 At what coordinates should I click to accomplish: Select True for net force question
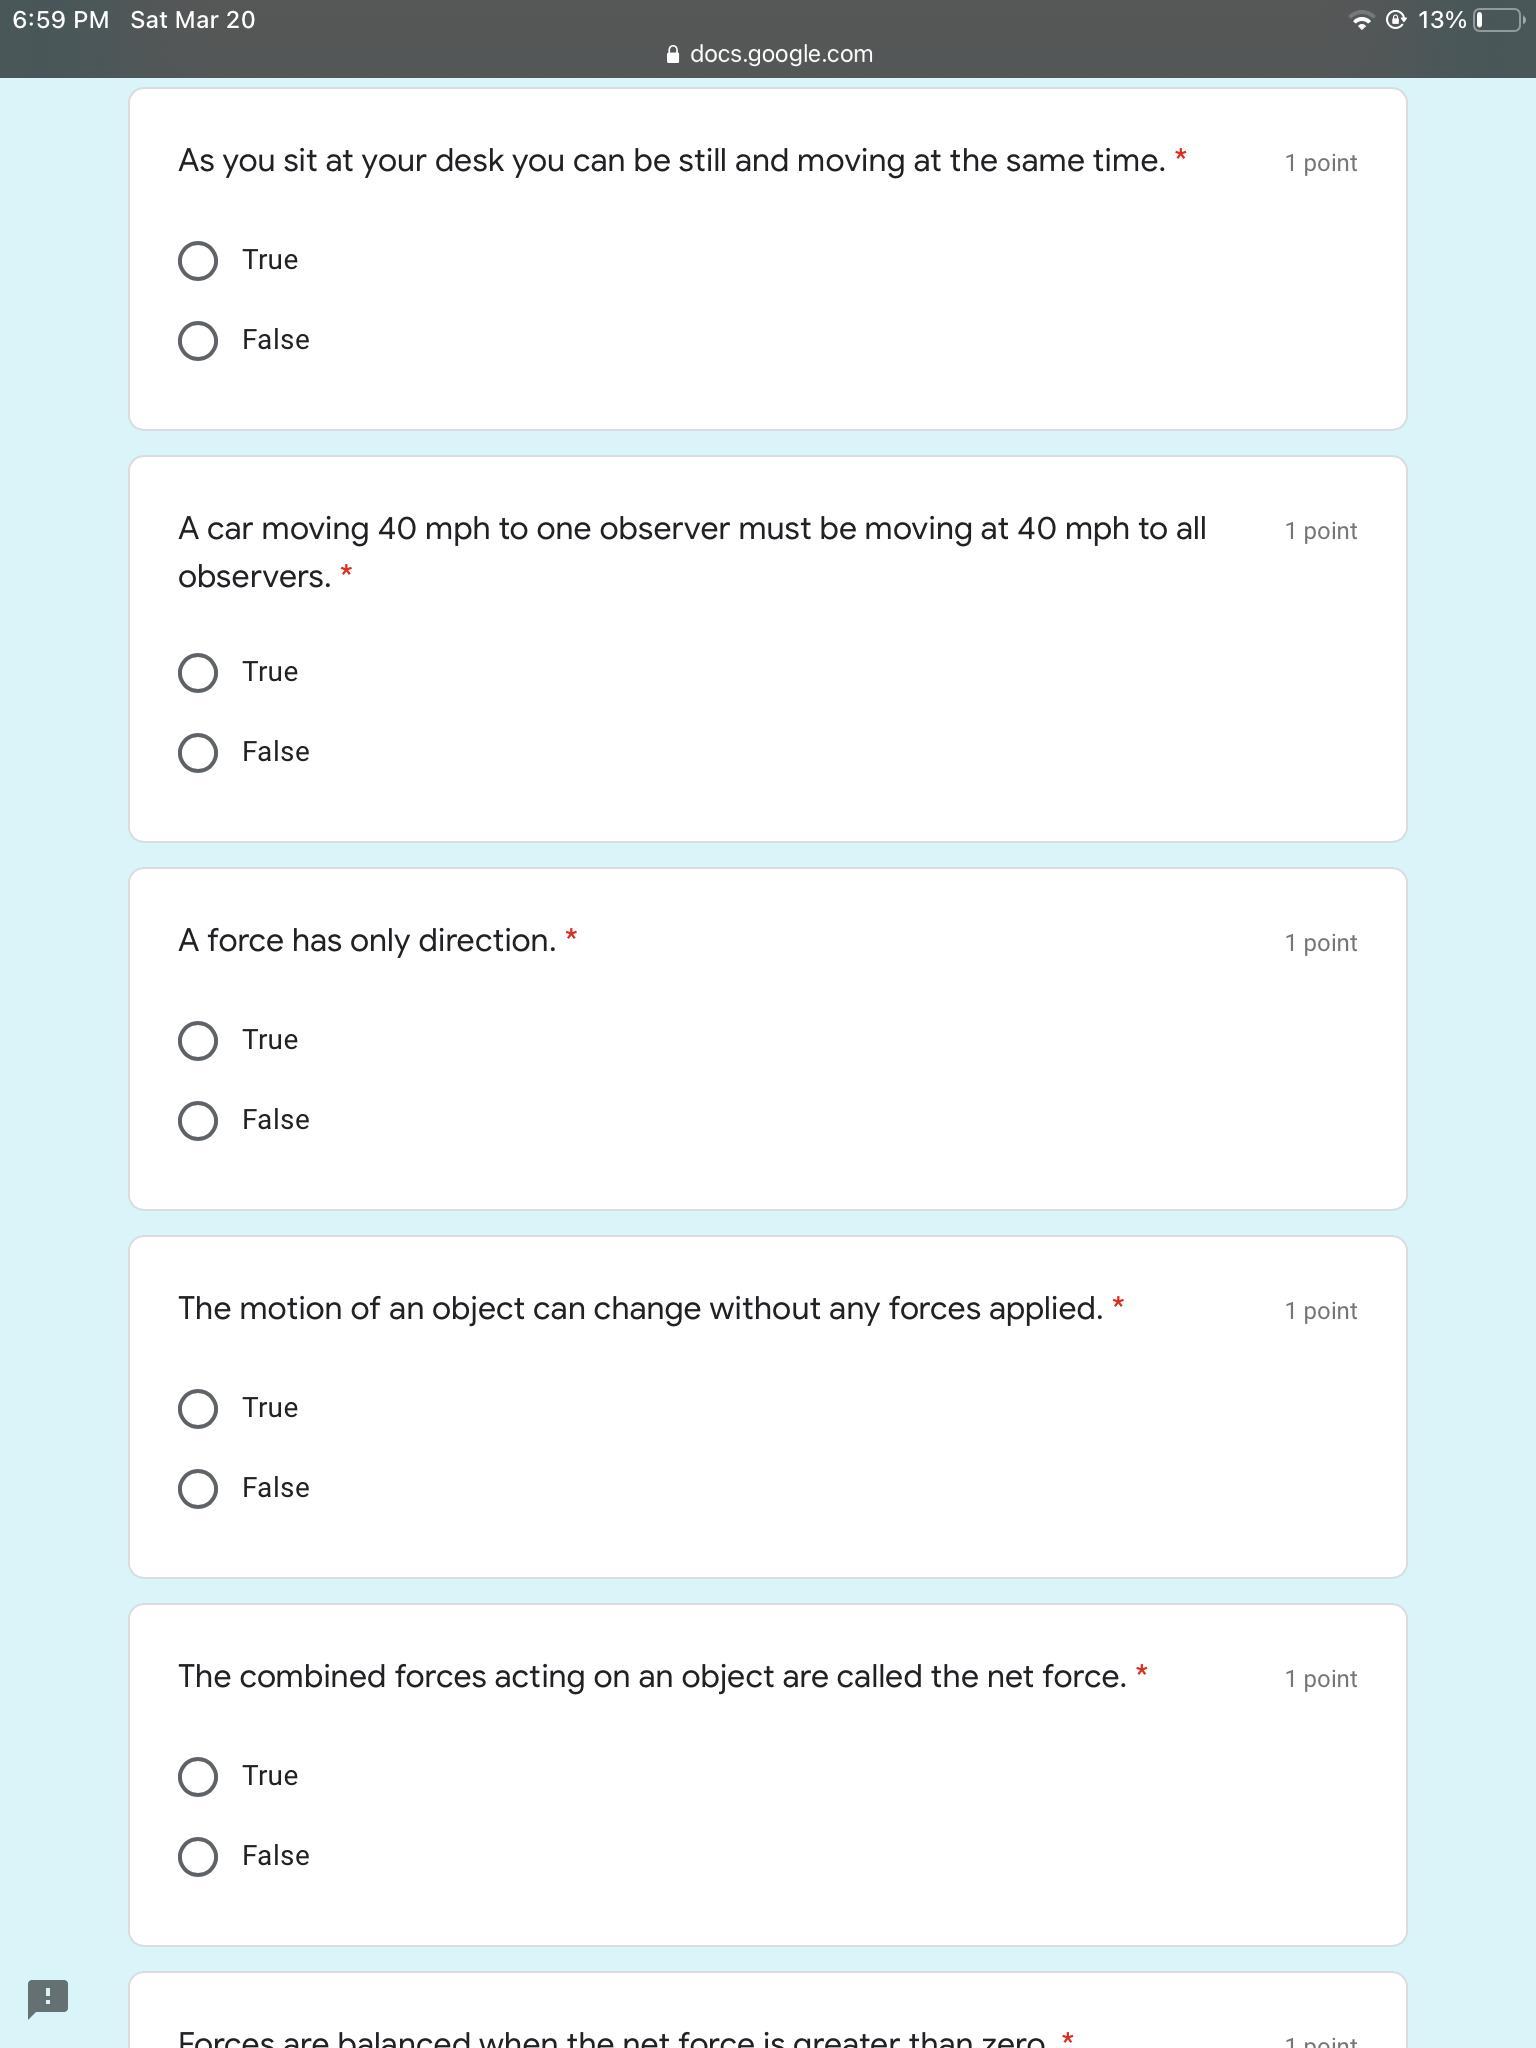click(198, 1777)
